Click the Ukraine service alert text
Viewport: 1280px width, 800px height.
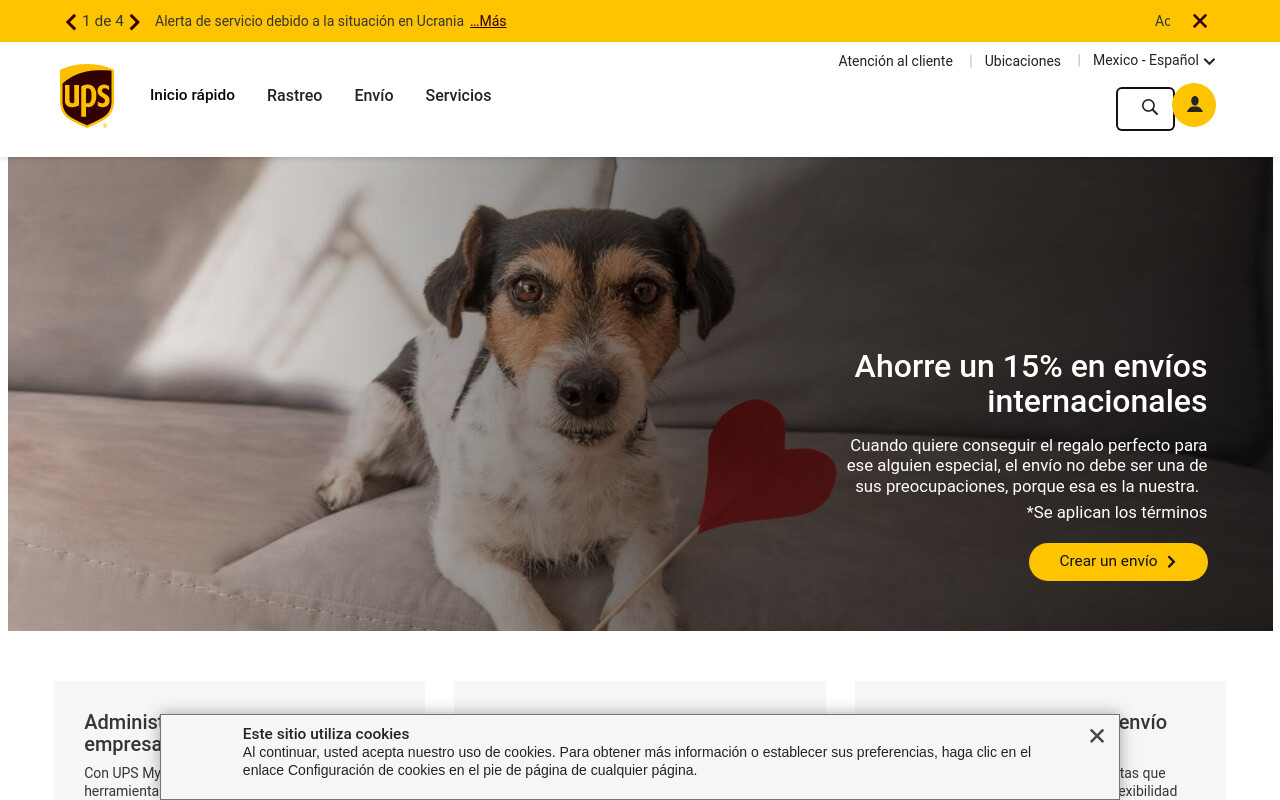[309, 21]
